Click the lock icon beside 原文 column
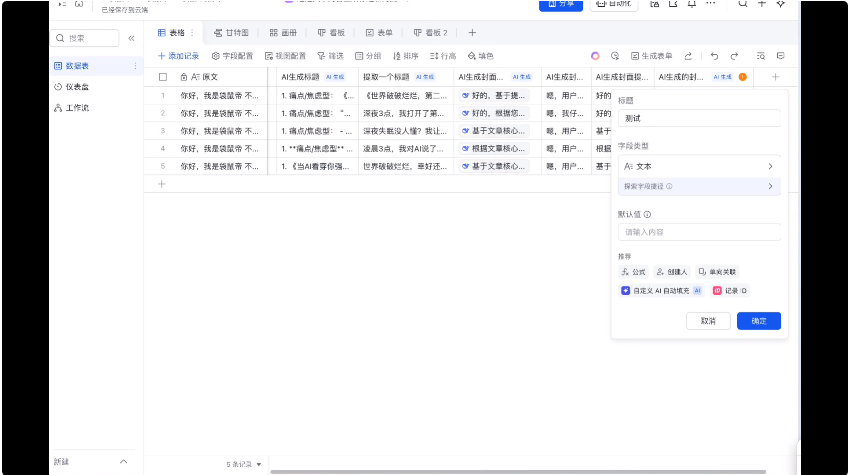 tap(184, 77)
